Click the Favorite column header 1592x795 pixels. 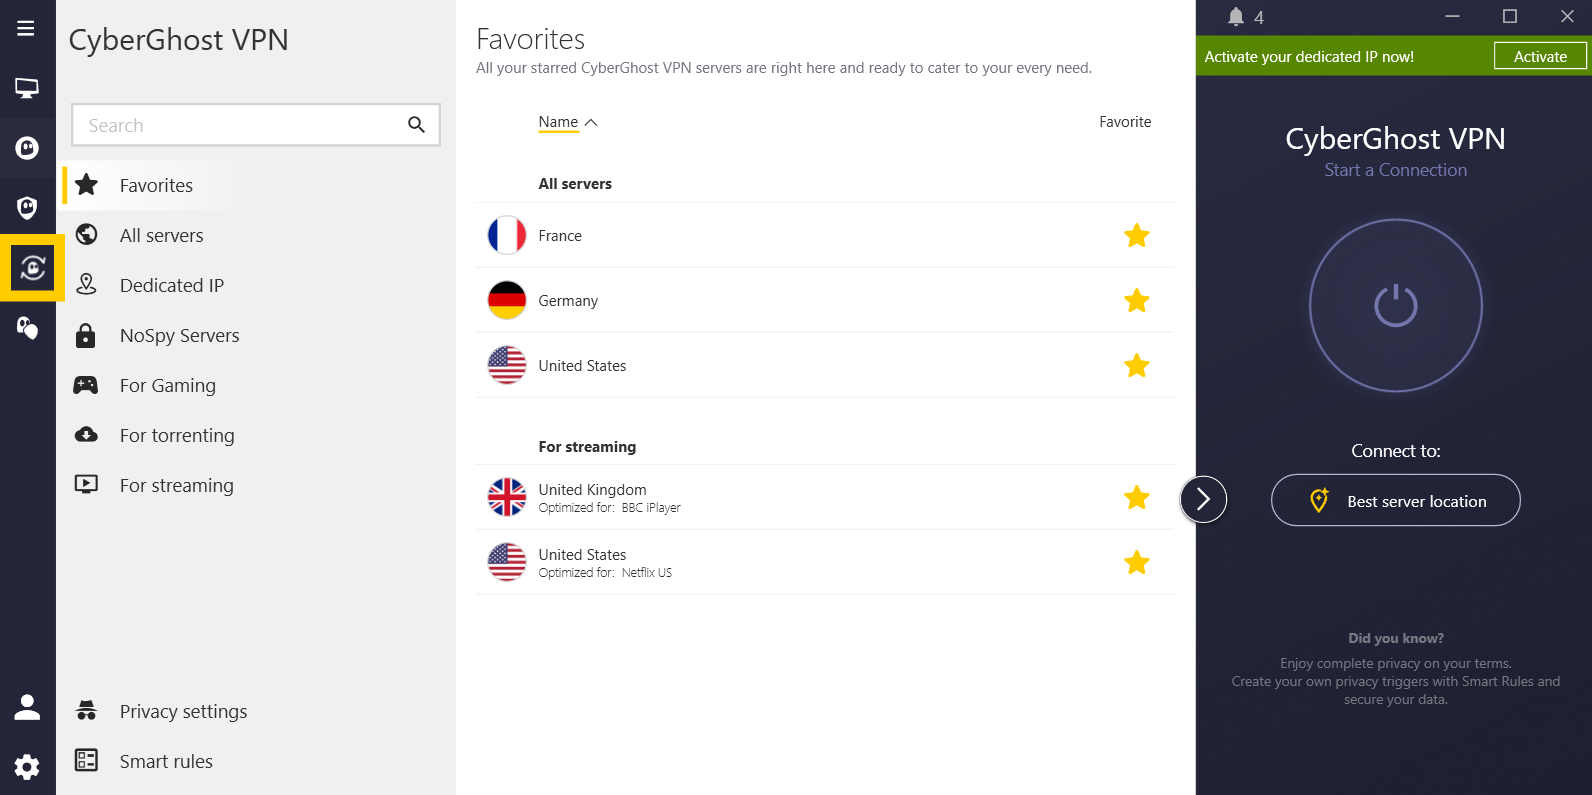(1125, 122)
